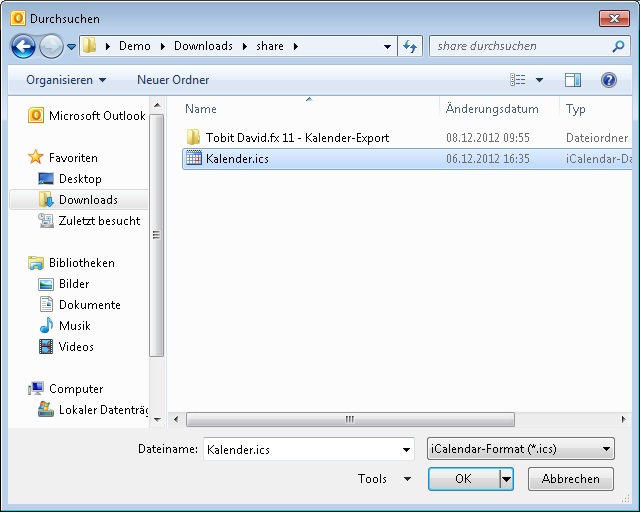The width and height of the screenshot is (640, 512).
Task: Click the refresh button beside address bar
Action: pos(409,46)
